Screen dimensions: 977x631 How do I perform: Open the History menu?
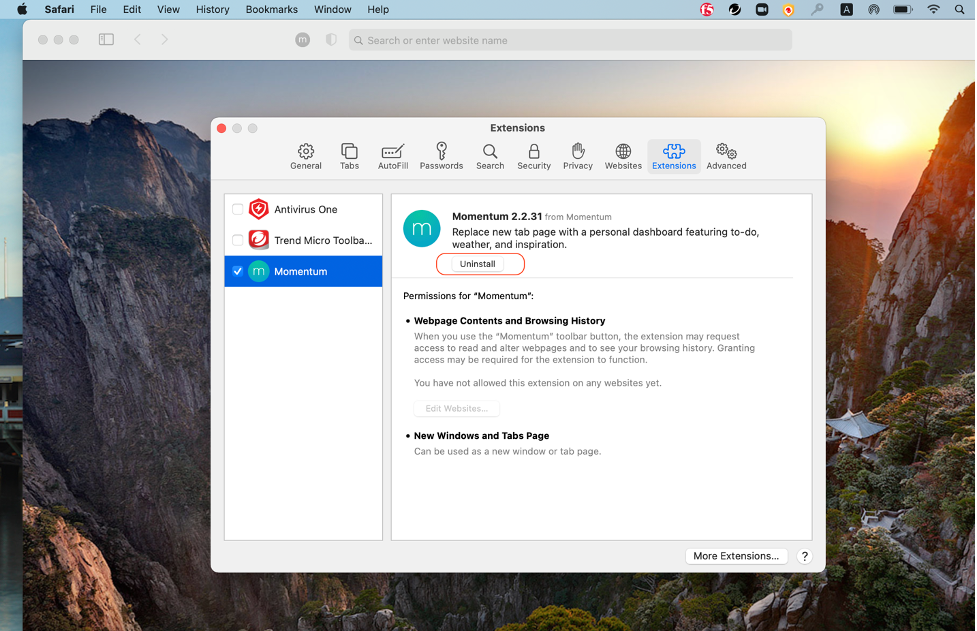point(212,9)
